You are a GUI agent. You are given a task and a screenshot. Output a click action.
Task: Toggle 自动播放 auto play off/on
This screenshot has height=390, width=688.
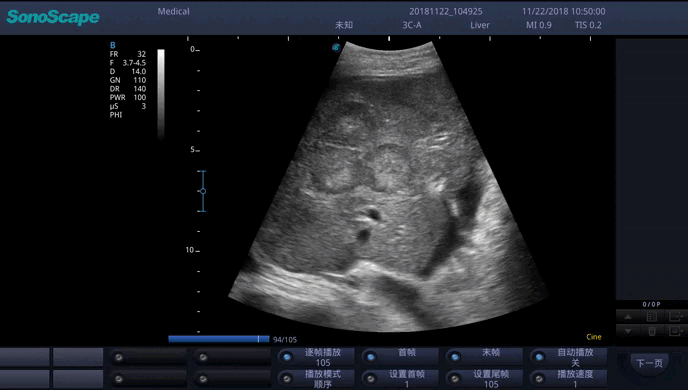pyautogui.click(x=568, y=357)
